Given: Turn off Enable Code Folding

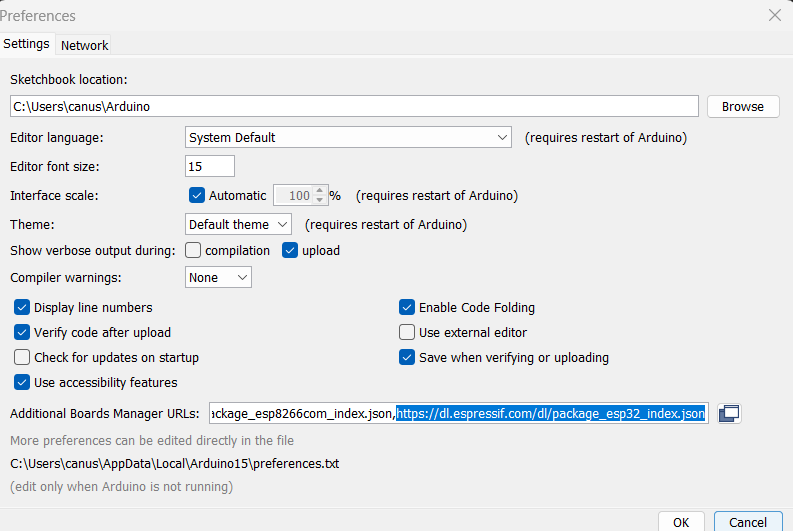Looking at the screenshot, I should [407, 308].
